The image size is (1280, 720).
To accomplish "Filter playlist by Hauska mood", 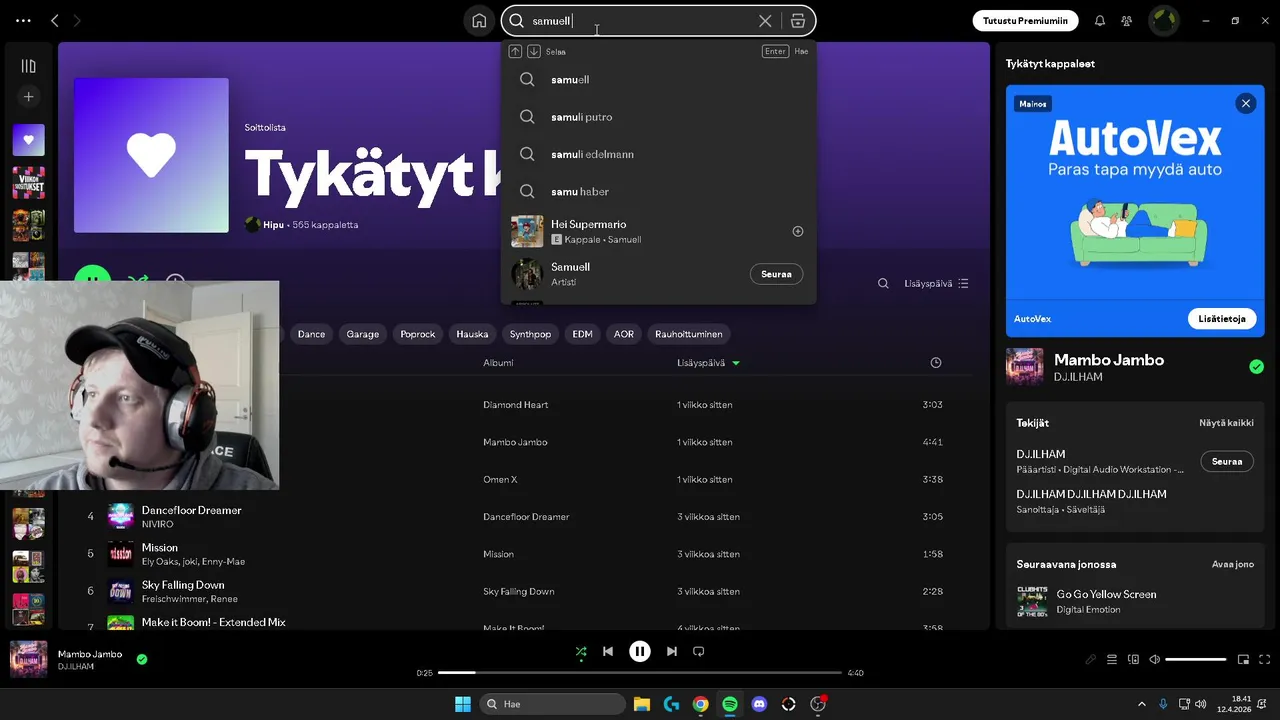I will (472, 334).
